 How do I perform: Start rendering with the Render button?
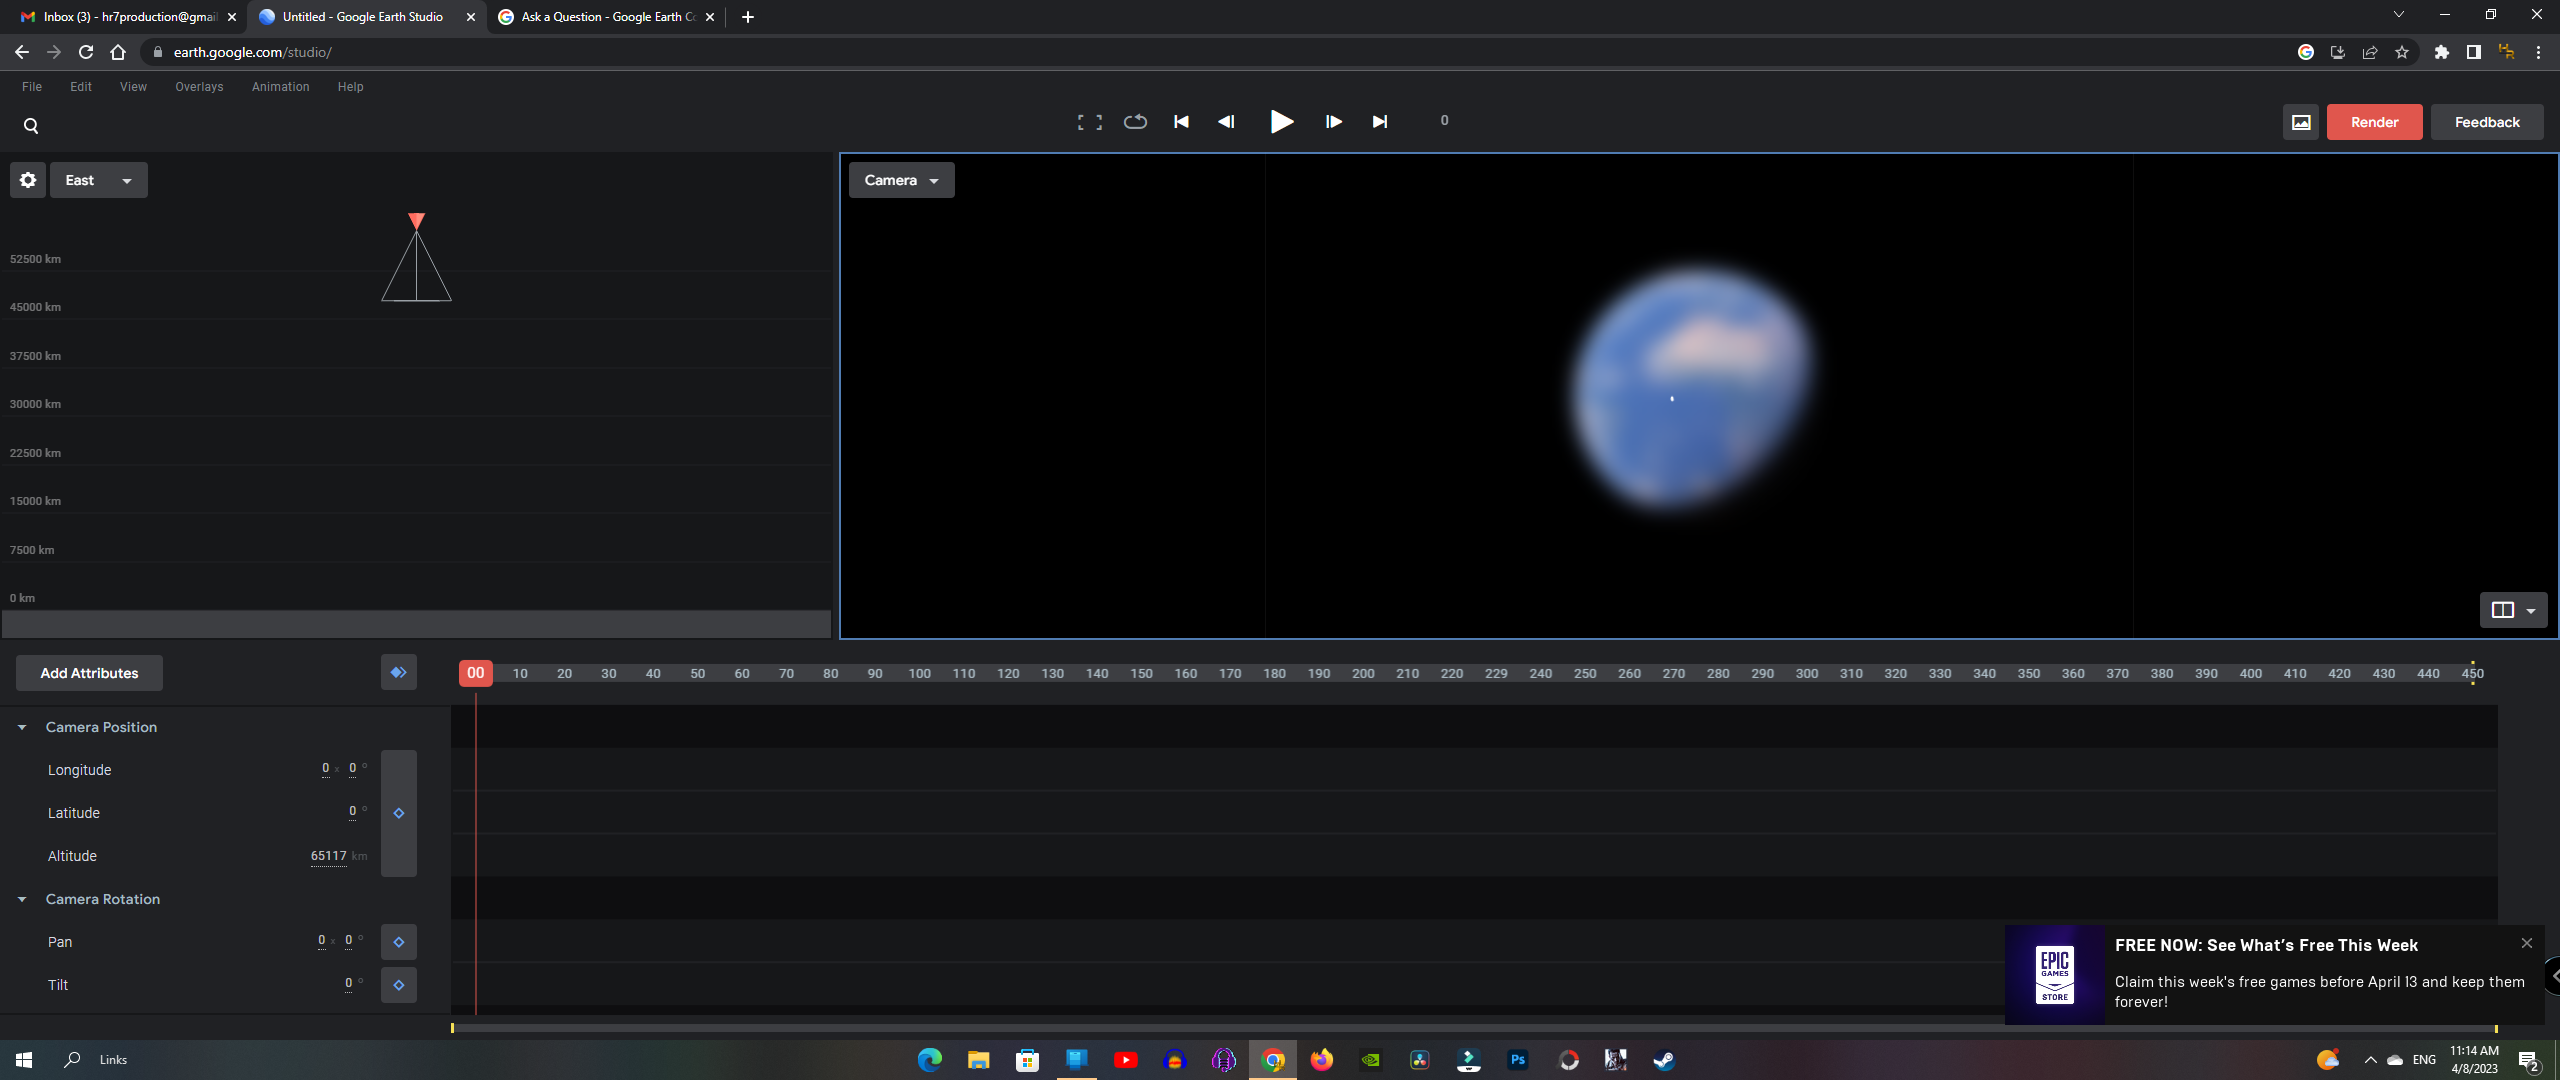(x=2374, y=121)
